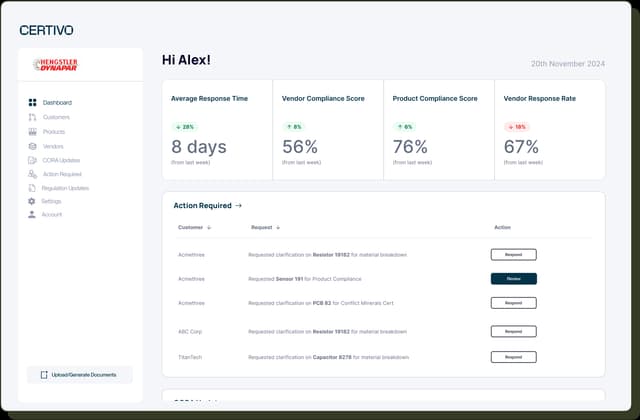Click the Dashboard grid icon in sidebar
This screenshot has width=640, height=420.
[32, 103]
